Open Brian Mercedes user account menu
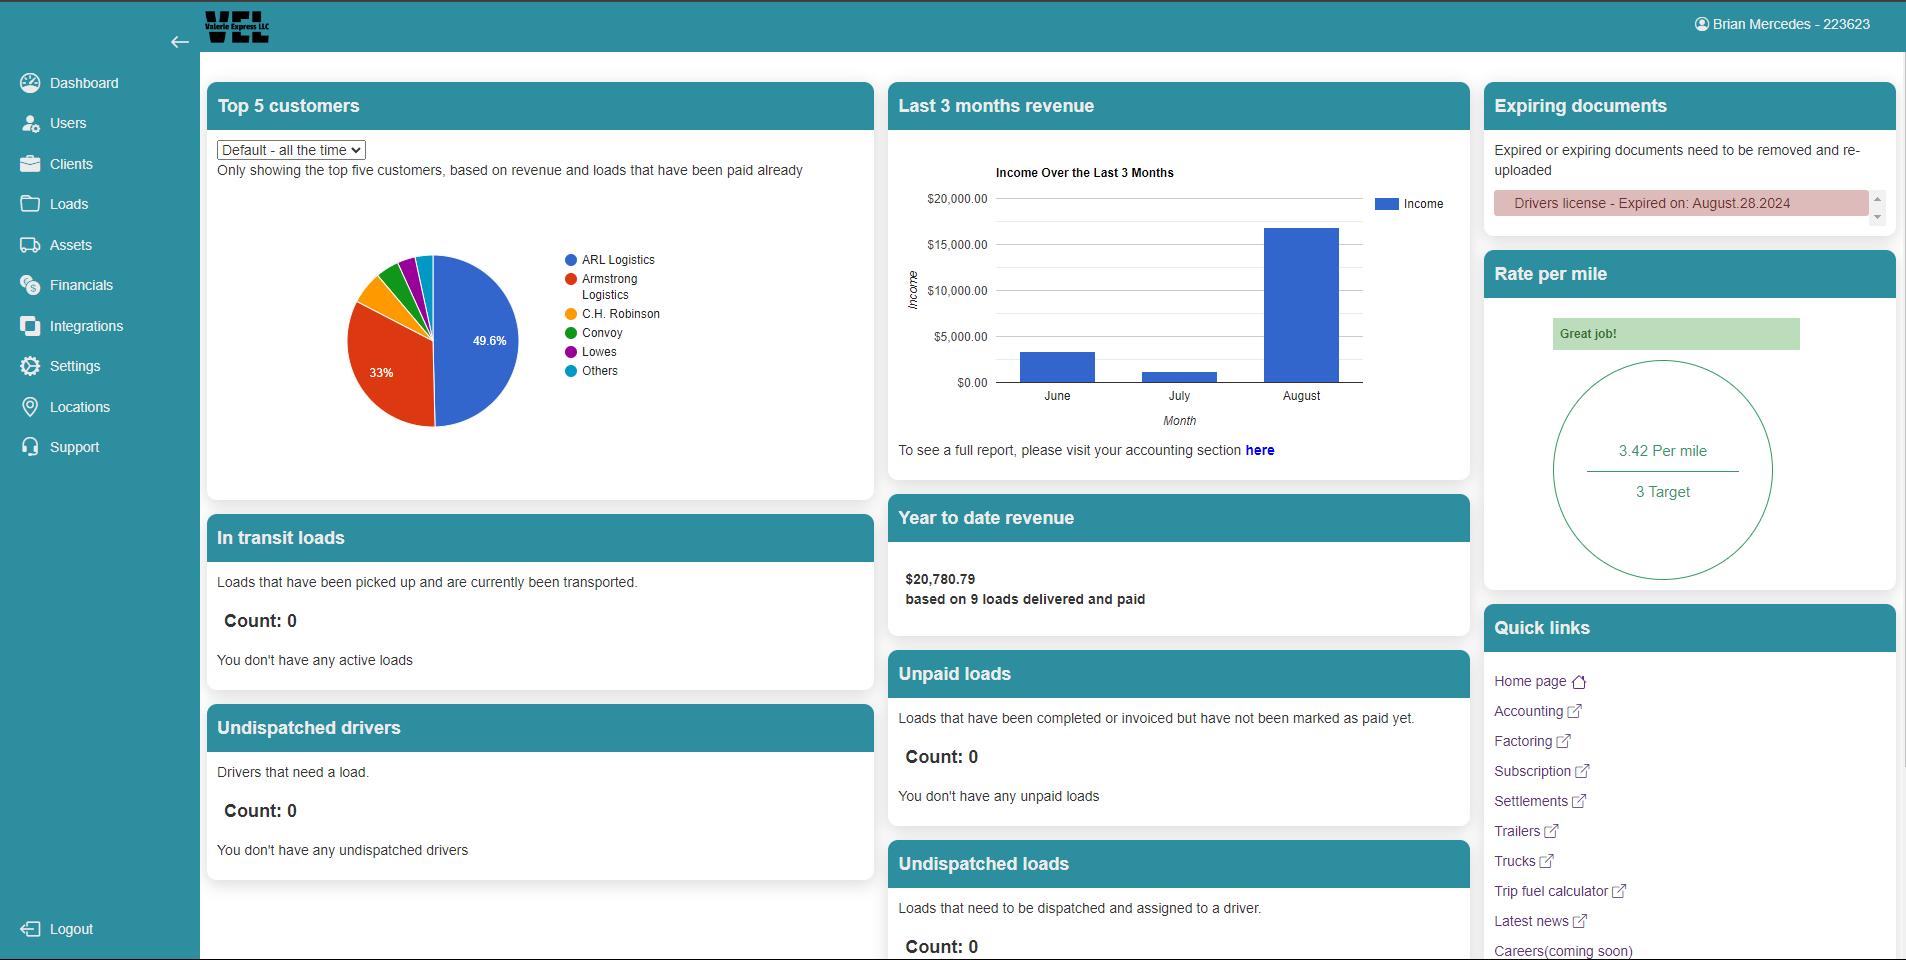Viewport: 1906px width, 960px height. point(1781,24)
